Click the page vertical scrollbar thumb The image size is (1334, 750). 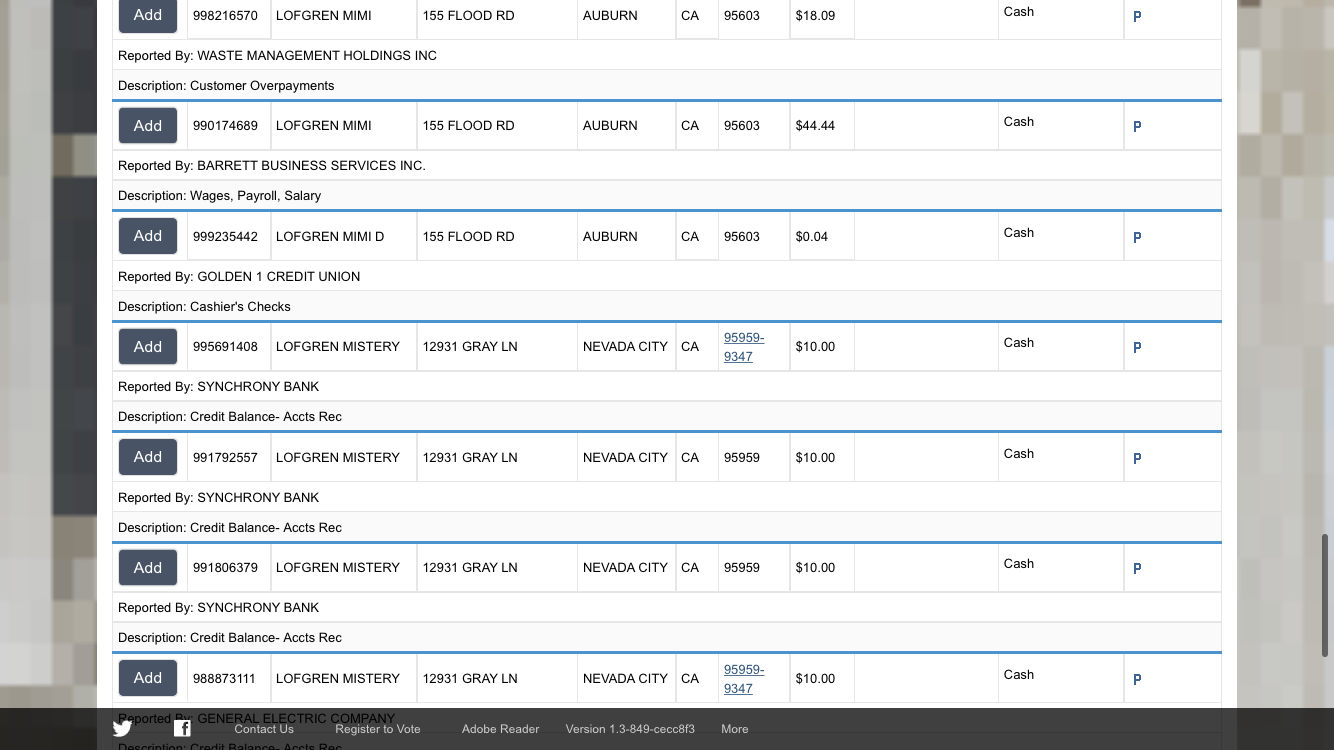coord(1326,595)
